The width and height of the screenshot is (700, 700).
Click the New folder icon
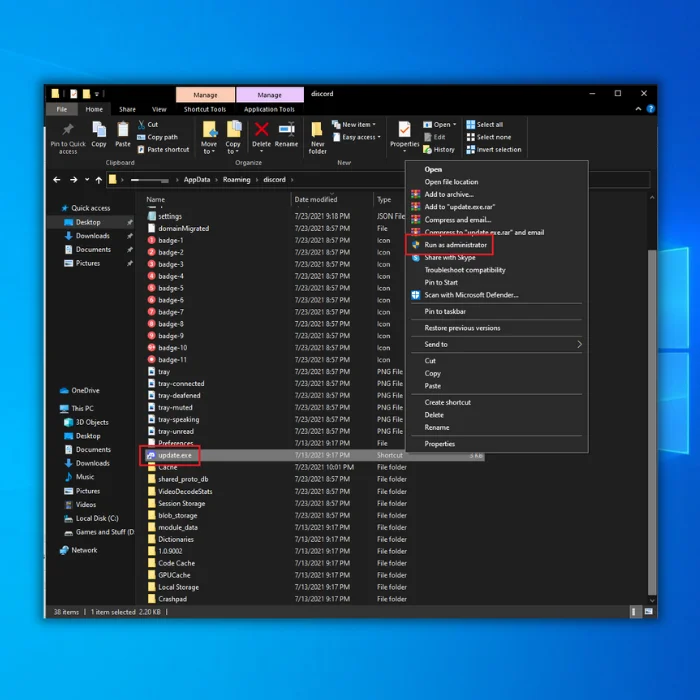317,129
